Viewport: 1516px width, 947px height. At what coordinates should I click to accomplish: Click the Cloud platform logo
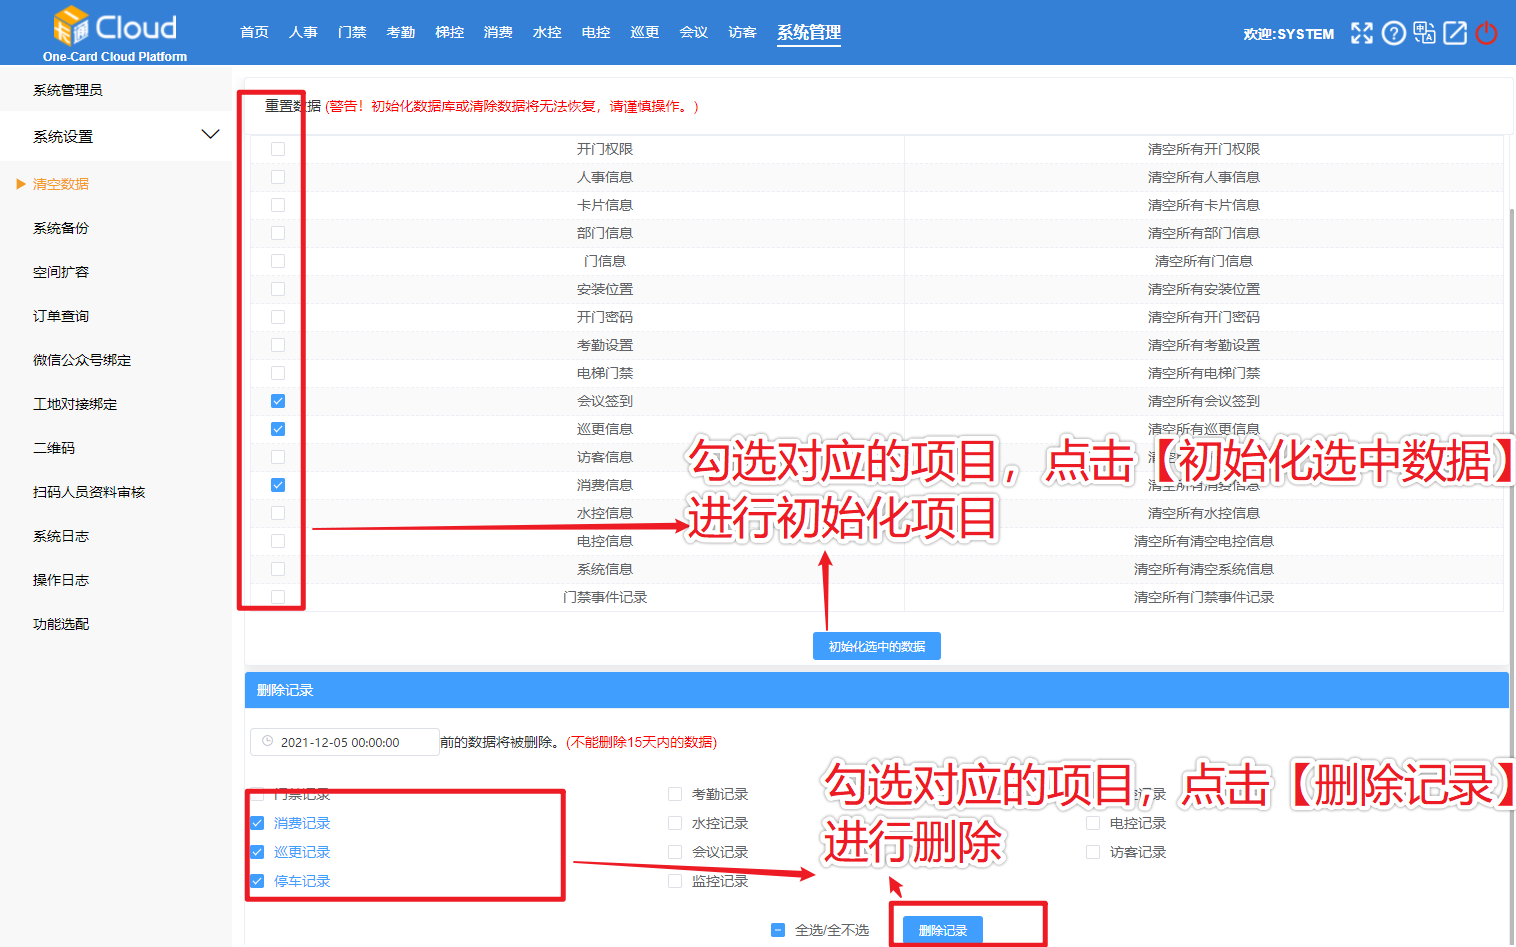(114, 33)
